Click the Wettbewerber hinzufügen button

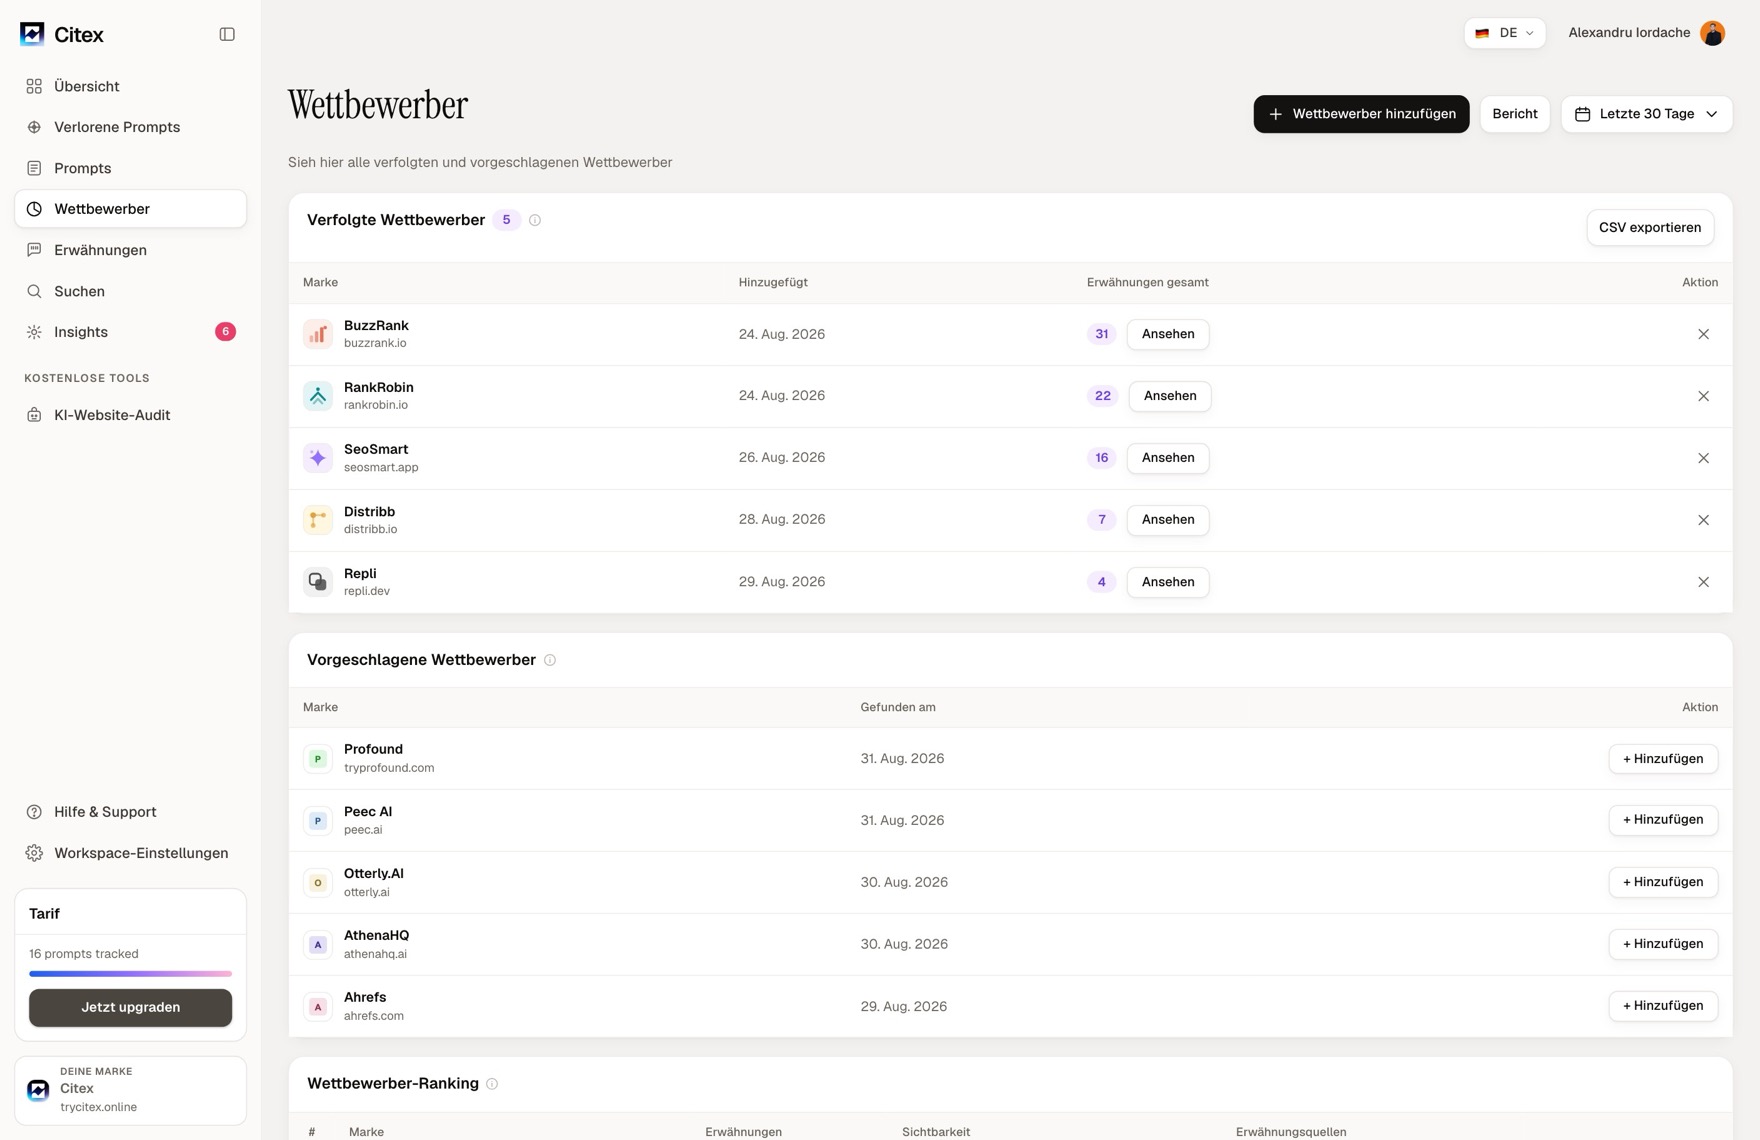click(x=1361, y=114)
